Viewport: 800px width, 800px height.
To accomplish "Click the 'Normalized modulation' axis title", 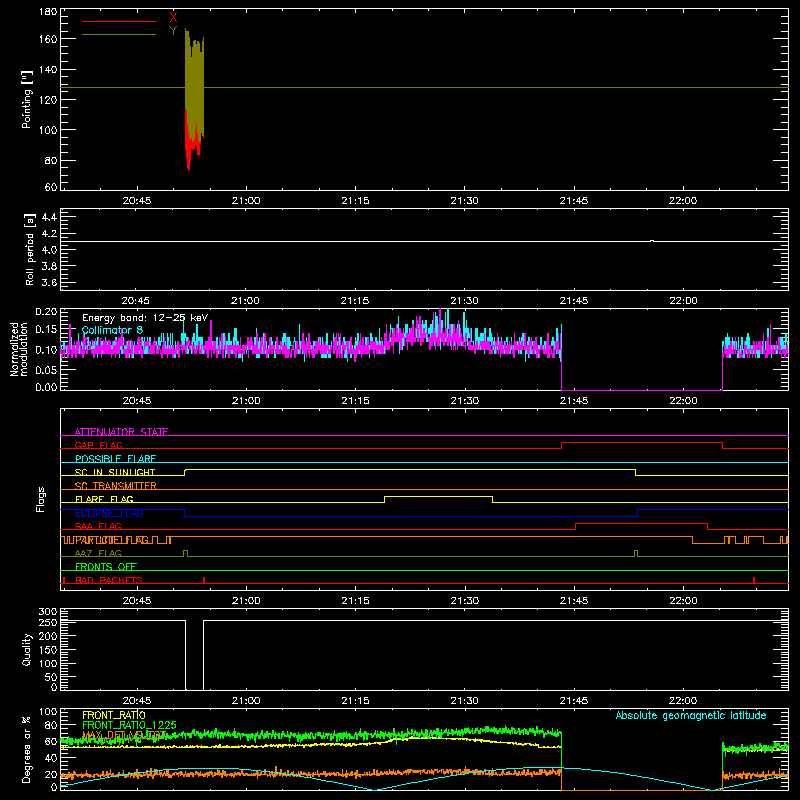I will (19, 349).
